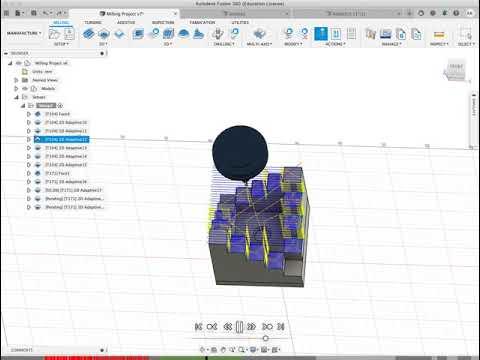480x360 pixels.
Task: Open the DRILLING group dropdown
Action: pos(224,44)
